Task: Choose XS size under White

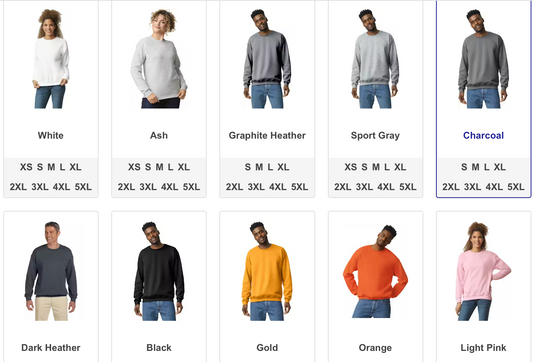Action: (26, 167)
